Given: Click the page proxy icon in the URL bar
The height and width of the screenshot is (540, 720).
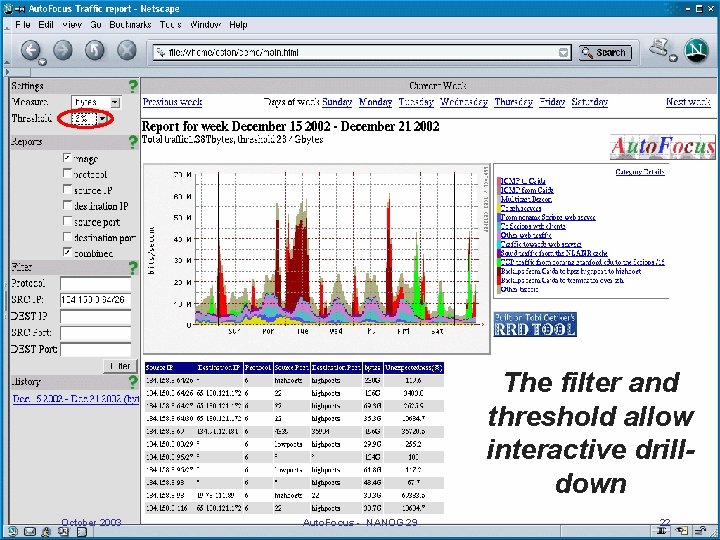Looking at the screenshot, I should (160, 52).
